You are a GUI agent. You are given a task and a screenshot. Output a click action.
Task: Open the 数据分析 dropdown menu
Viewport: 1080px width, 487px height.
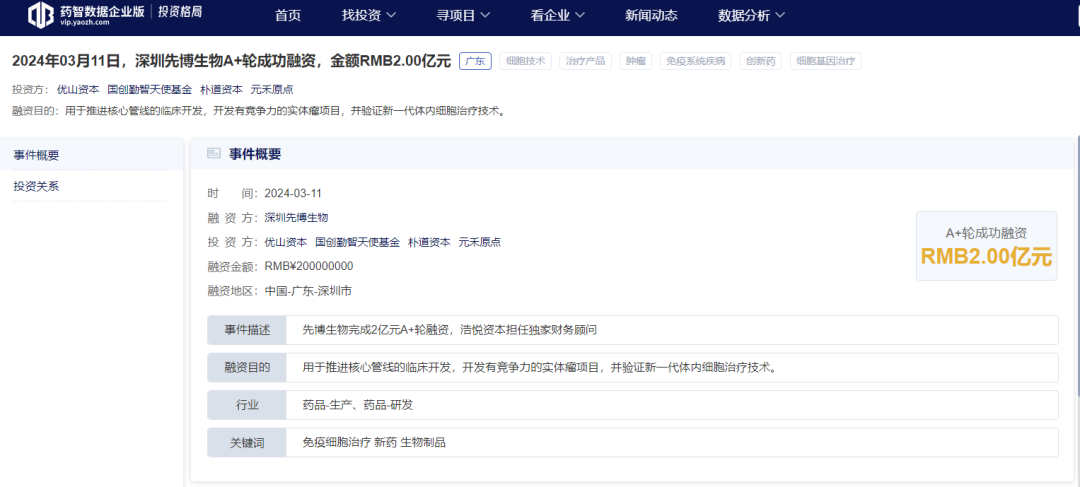pos(751,15)
